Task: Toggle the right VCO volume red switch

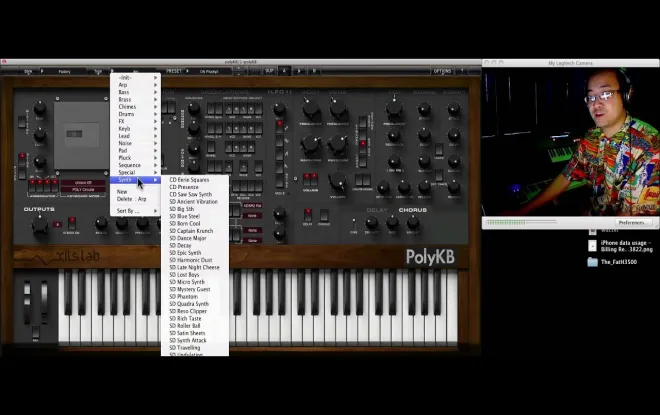Action: pyautogui.click(x=314, y=179)
